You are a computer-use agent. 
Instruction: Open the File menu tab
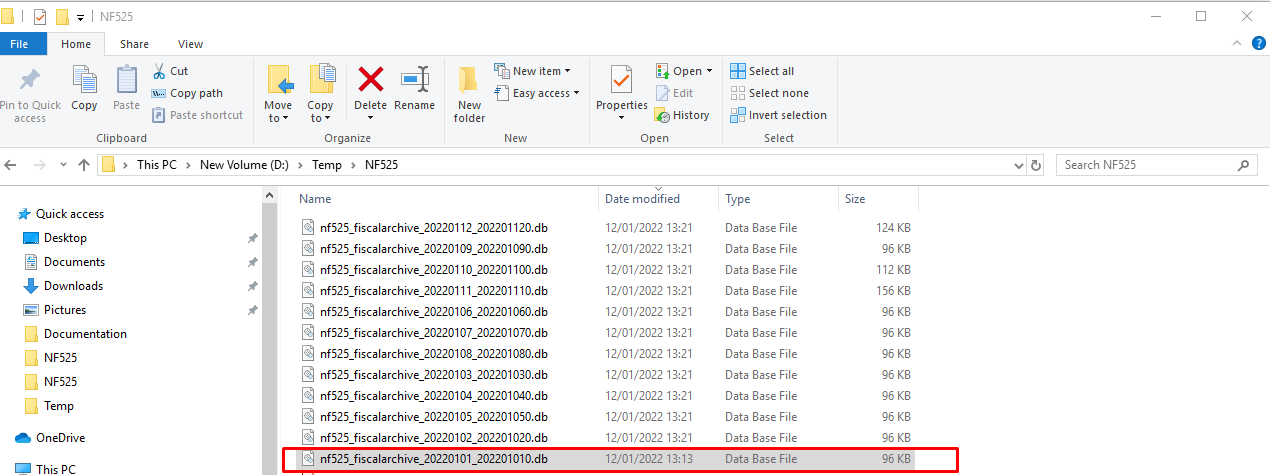pyautogui.click(x=19, y=44)
